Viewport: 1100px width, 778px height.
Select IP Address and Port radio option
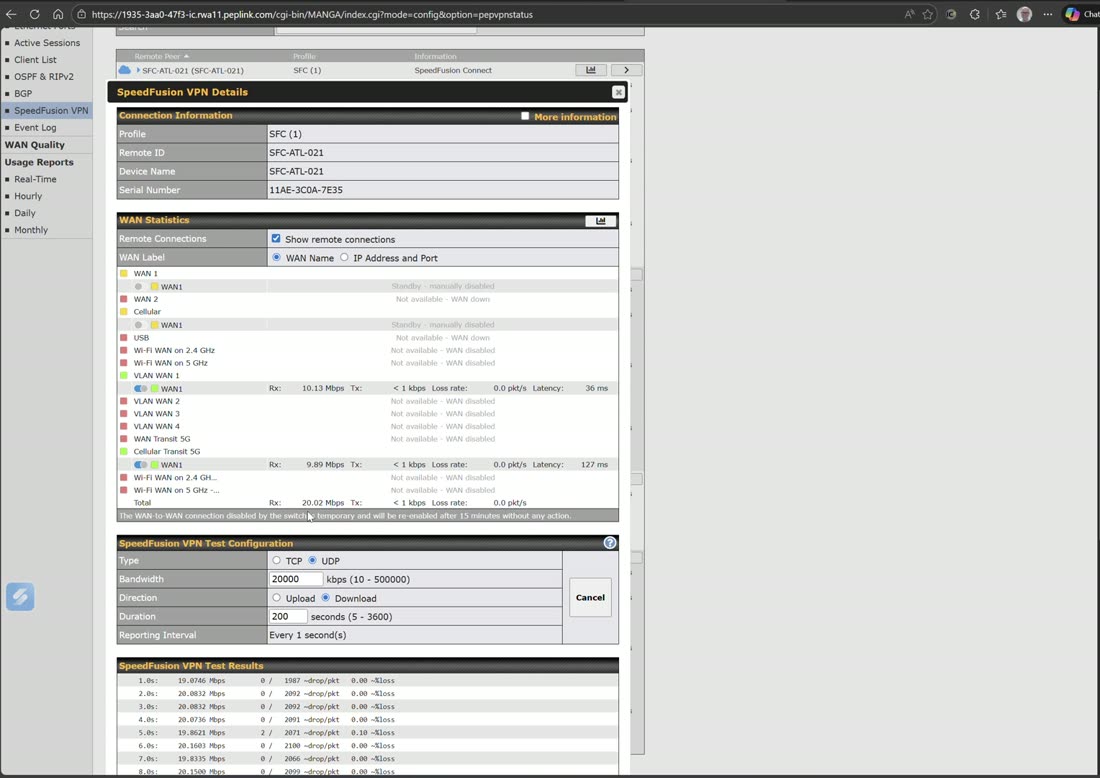tap(344, 257)
